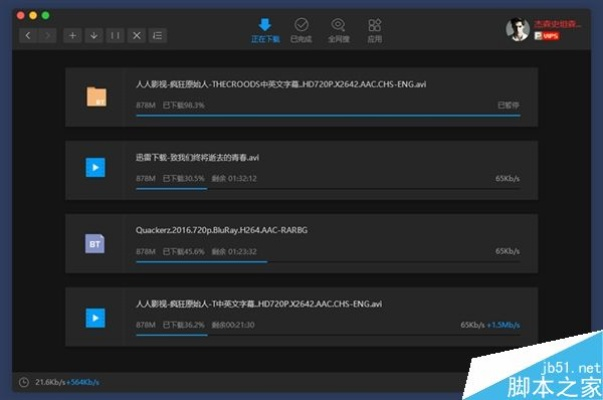Switch to the 正在下载 (Downloading) tab

[x=264, y=30]
